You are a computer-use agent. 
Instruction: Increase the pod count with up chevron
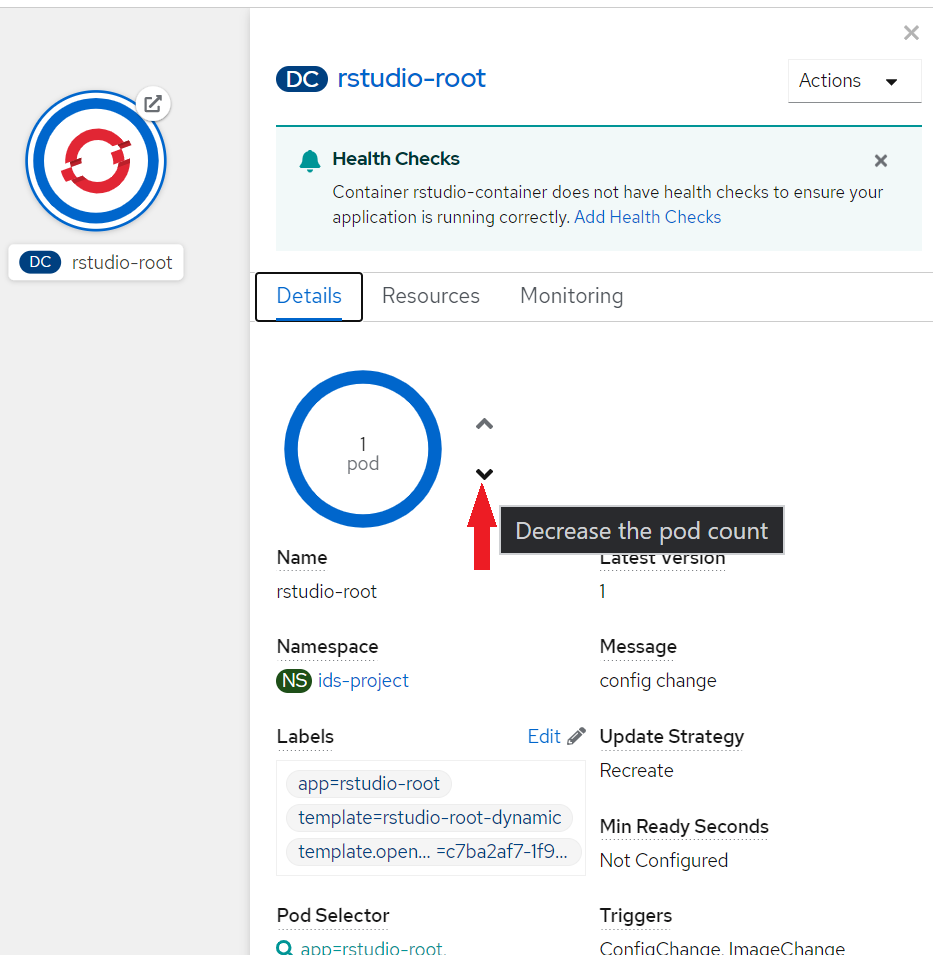(484, 424)
